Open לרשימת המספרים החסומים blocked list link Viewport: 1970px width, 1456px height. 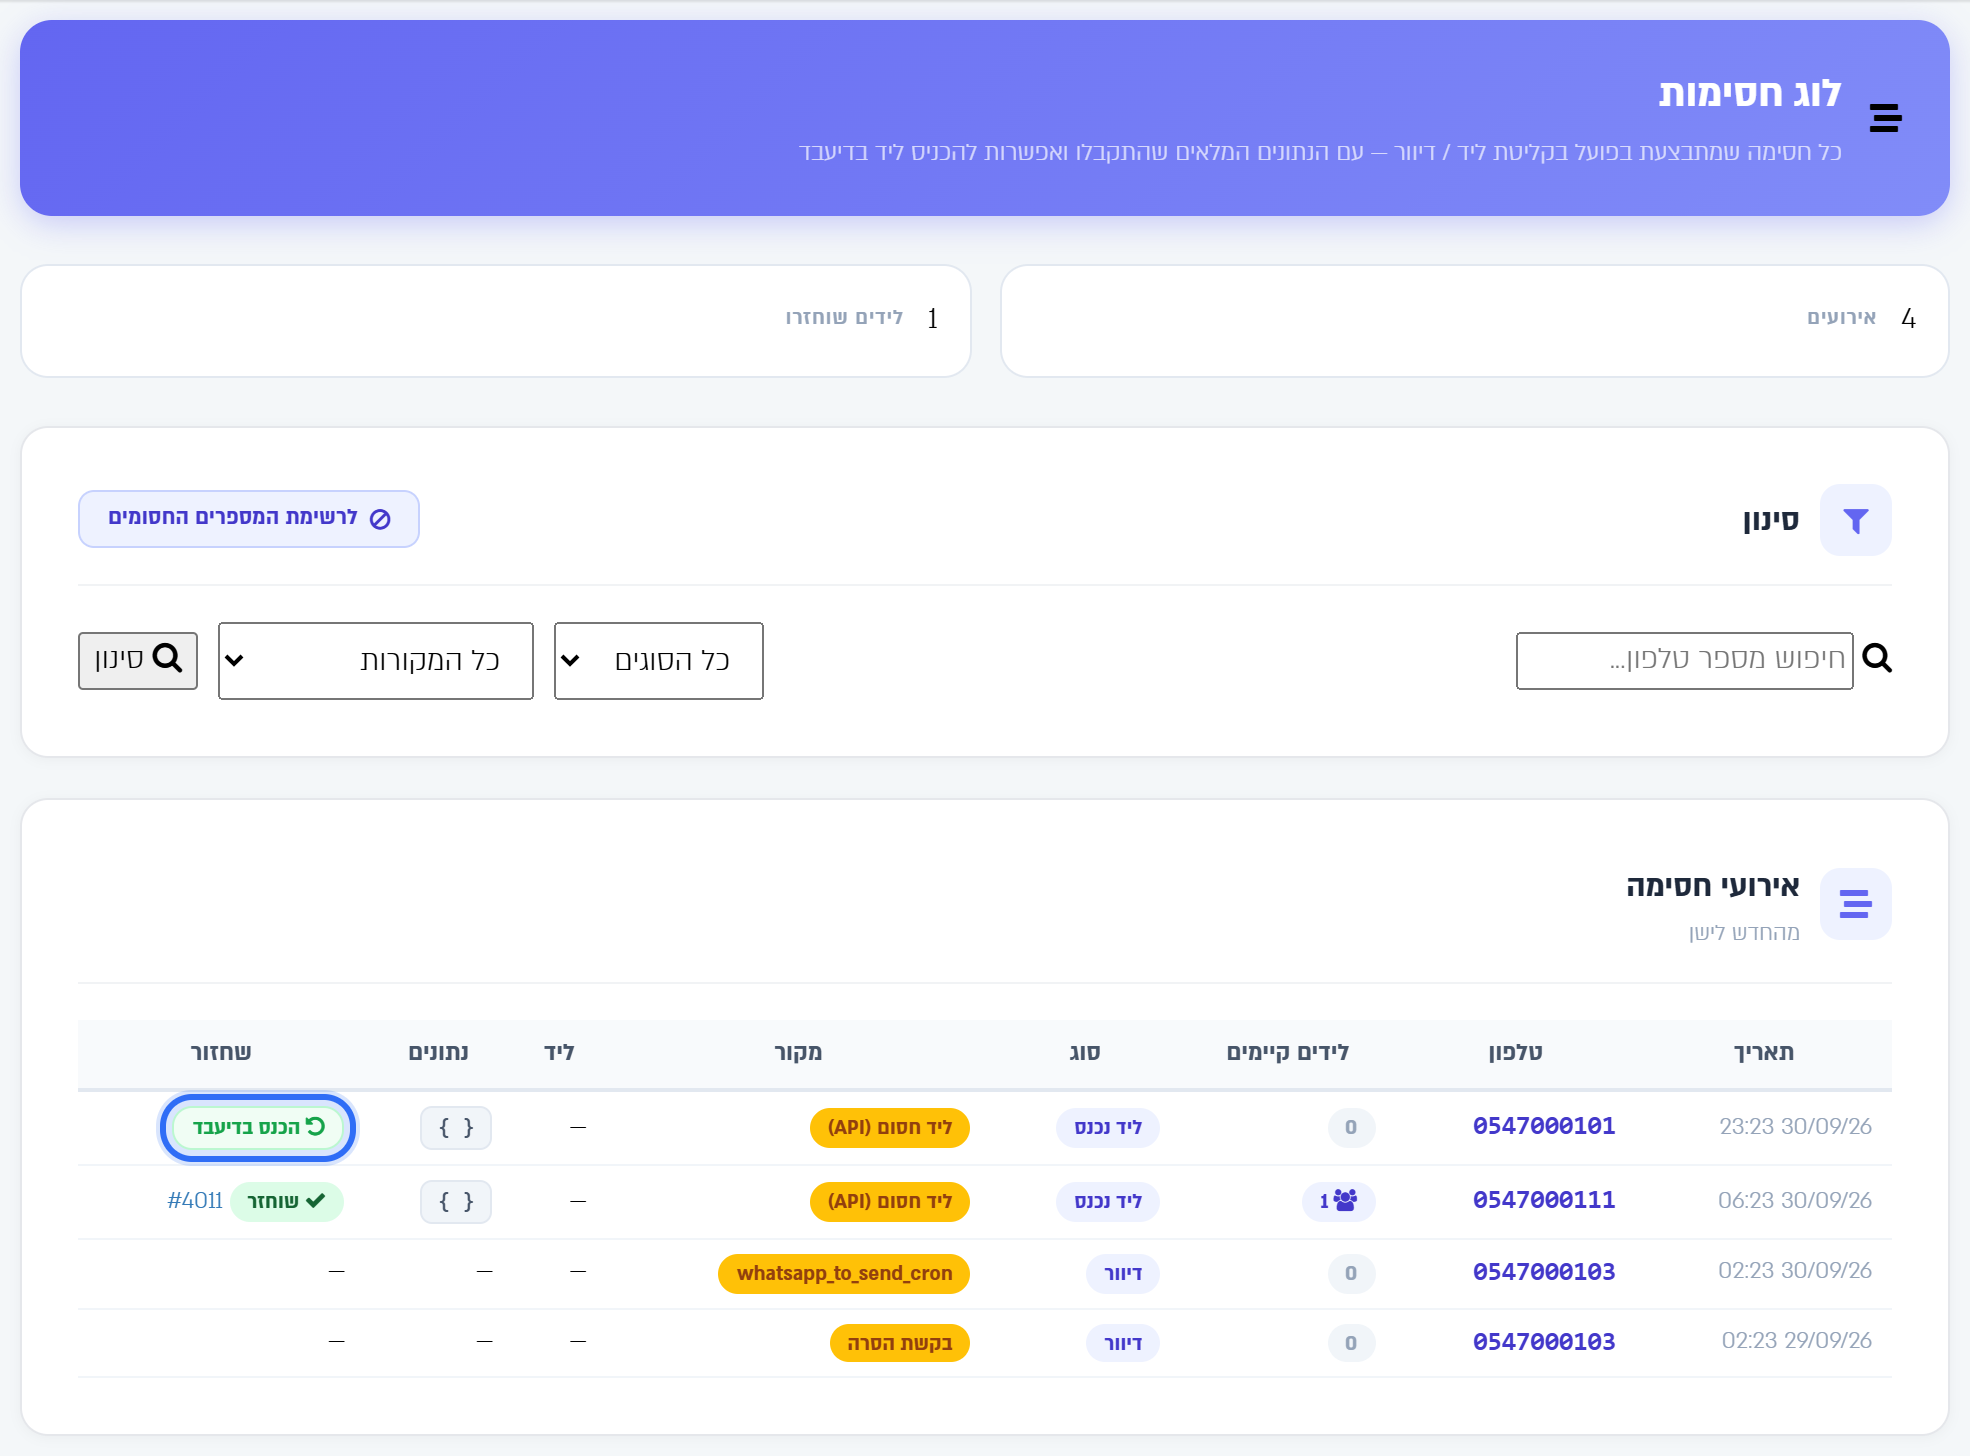(249, 519)
